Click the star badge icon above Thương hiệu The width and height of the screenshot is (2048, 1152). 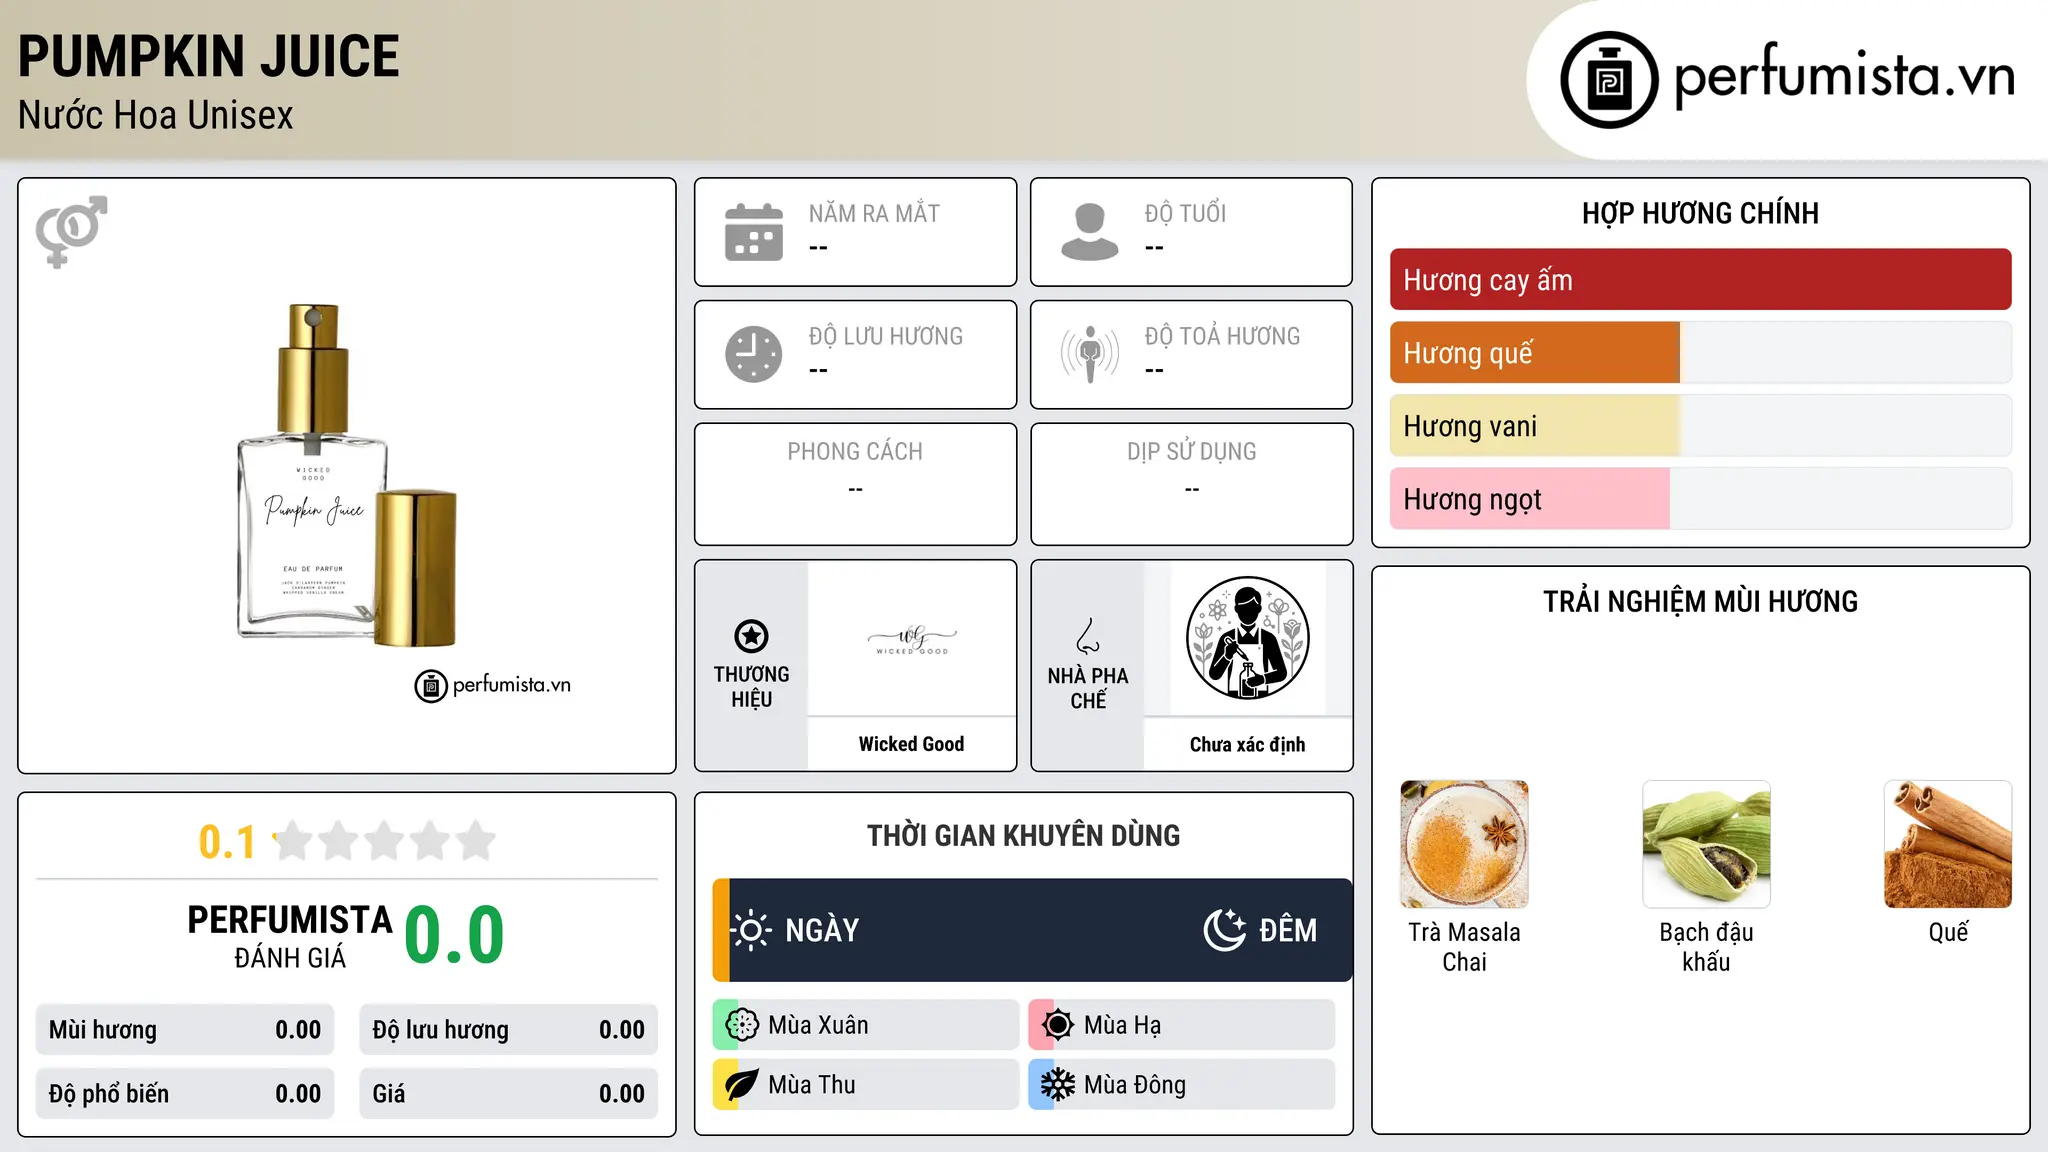(751, 636)
